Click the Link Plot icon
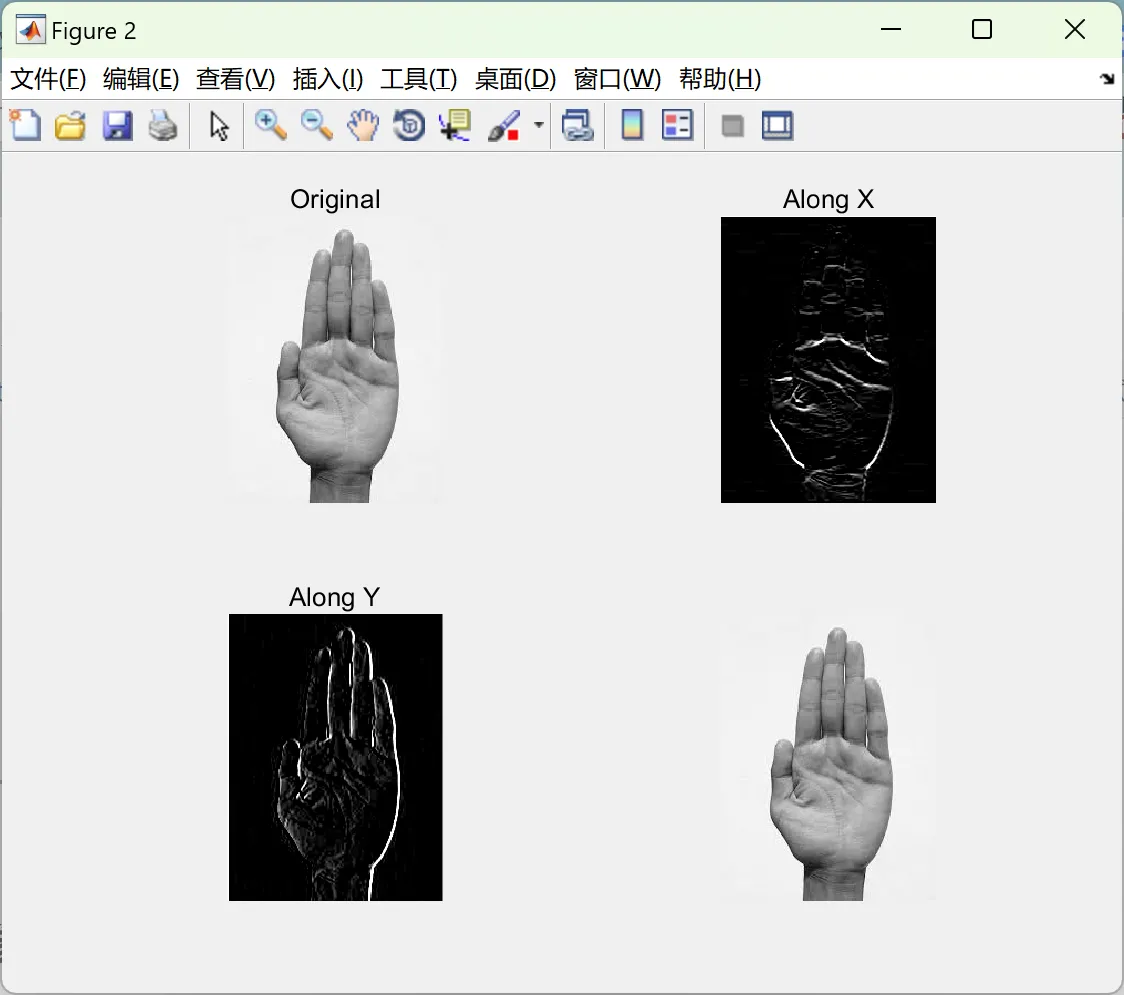This screenshot has height=995, width=1124. tap(578, 125)
